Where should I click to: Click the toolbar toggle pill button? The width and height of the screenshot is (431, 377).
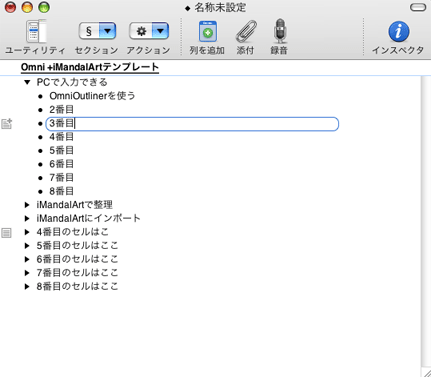tap(418, 7)
